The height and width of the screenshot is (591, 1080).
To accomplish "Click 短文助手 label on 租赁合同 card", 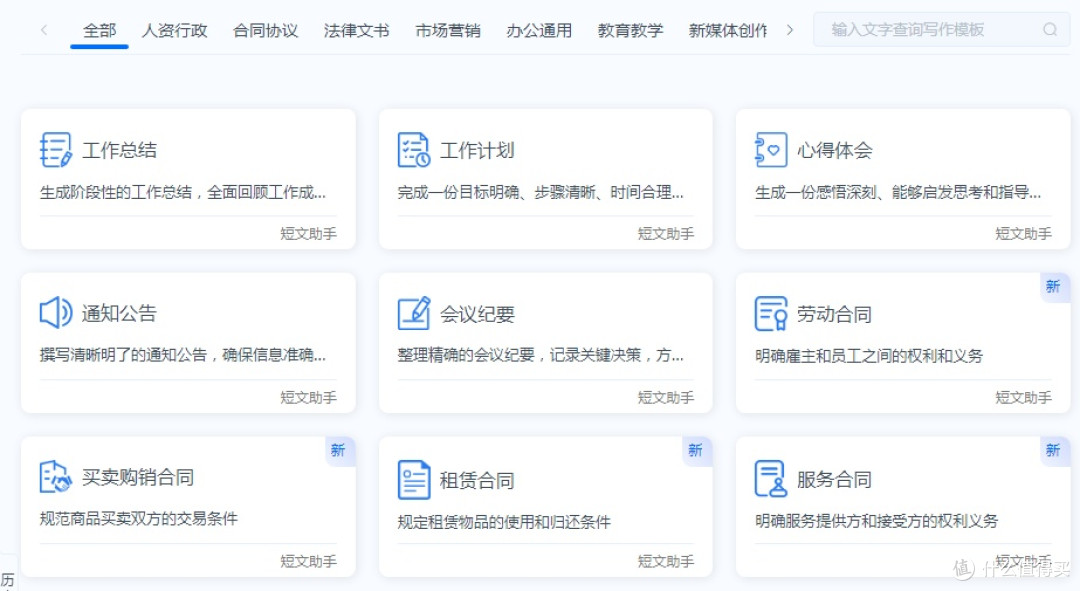I will (x=665, y=561).
